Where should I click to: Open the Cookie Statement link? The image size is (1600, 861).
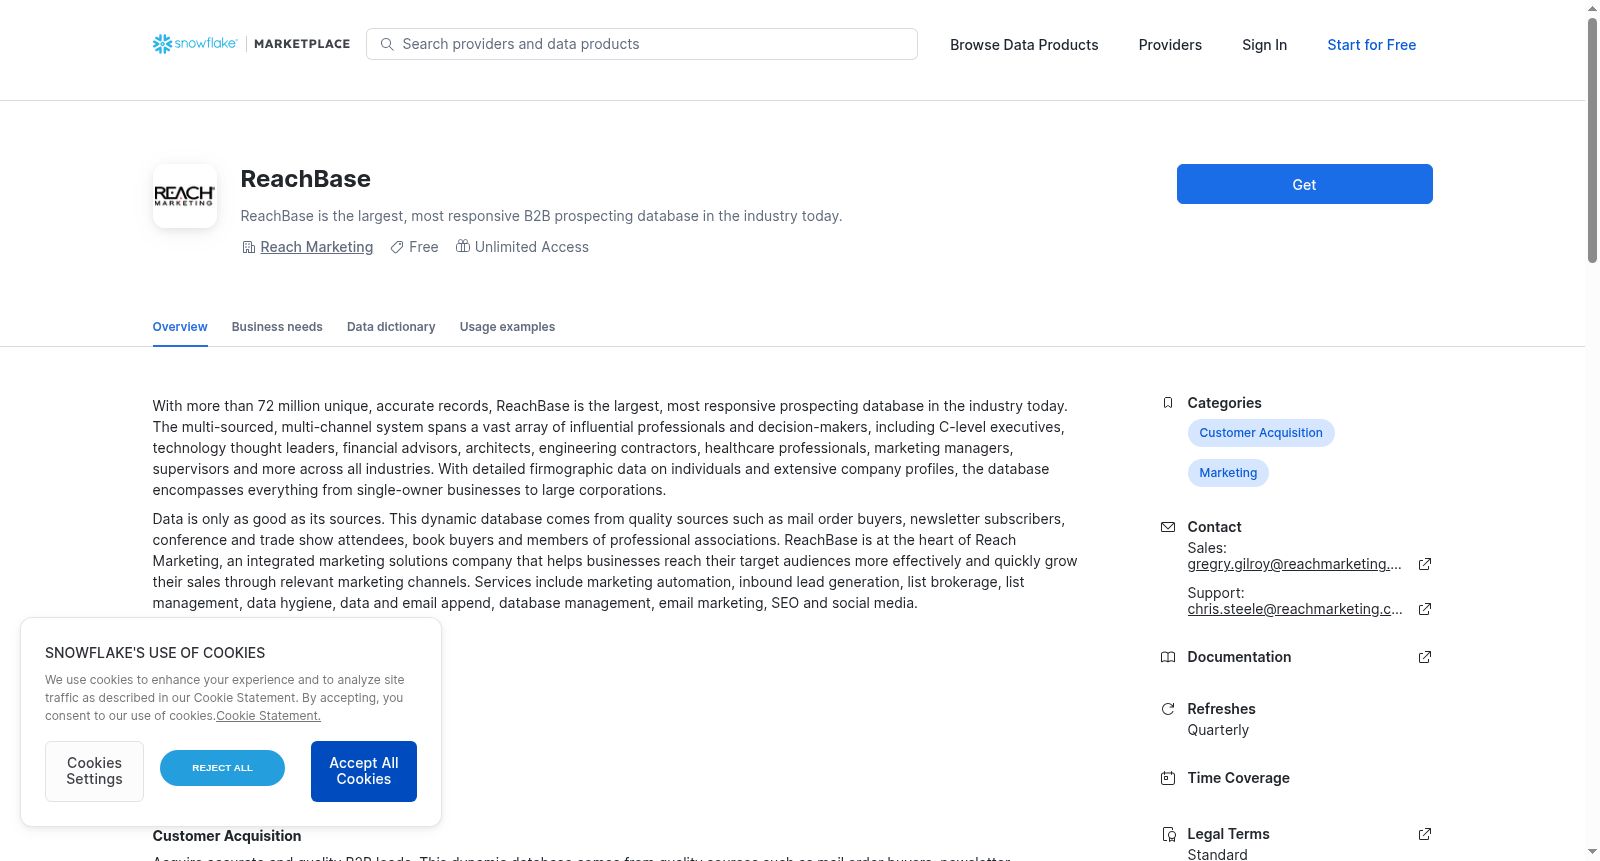pyautogui.click(x=269, y=716)
